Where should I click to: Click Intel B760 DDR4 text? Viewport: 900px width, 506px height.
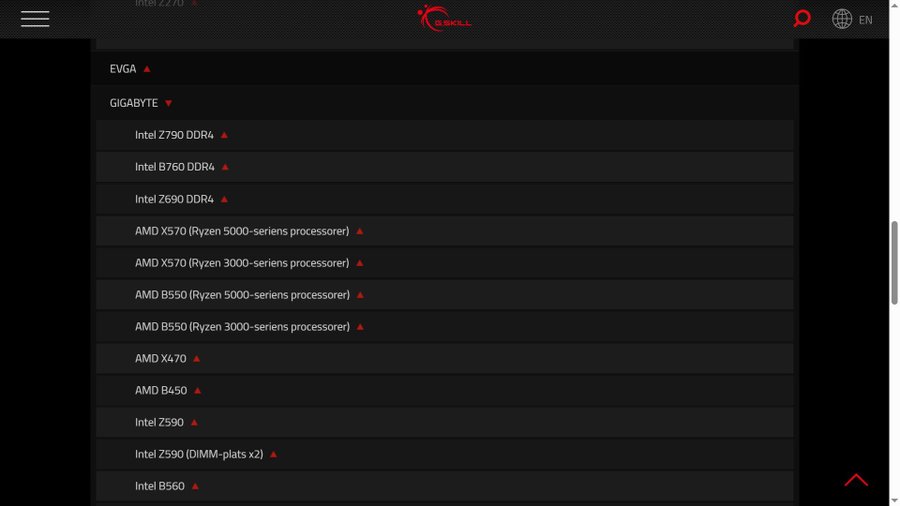click(175, 167)
